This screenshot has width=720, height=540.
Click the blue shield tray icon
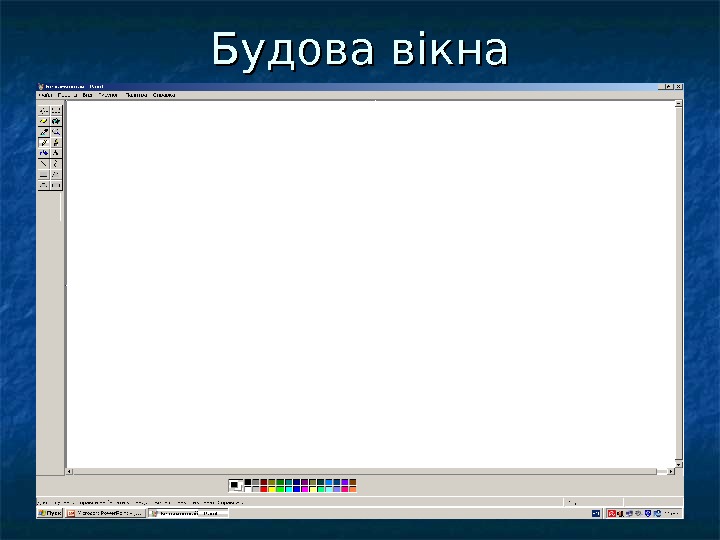pos(648,513)
